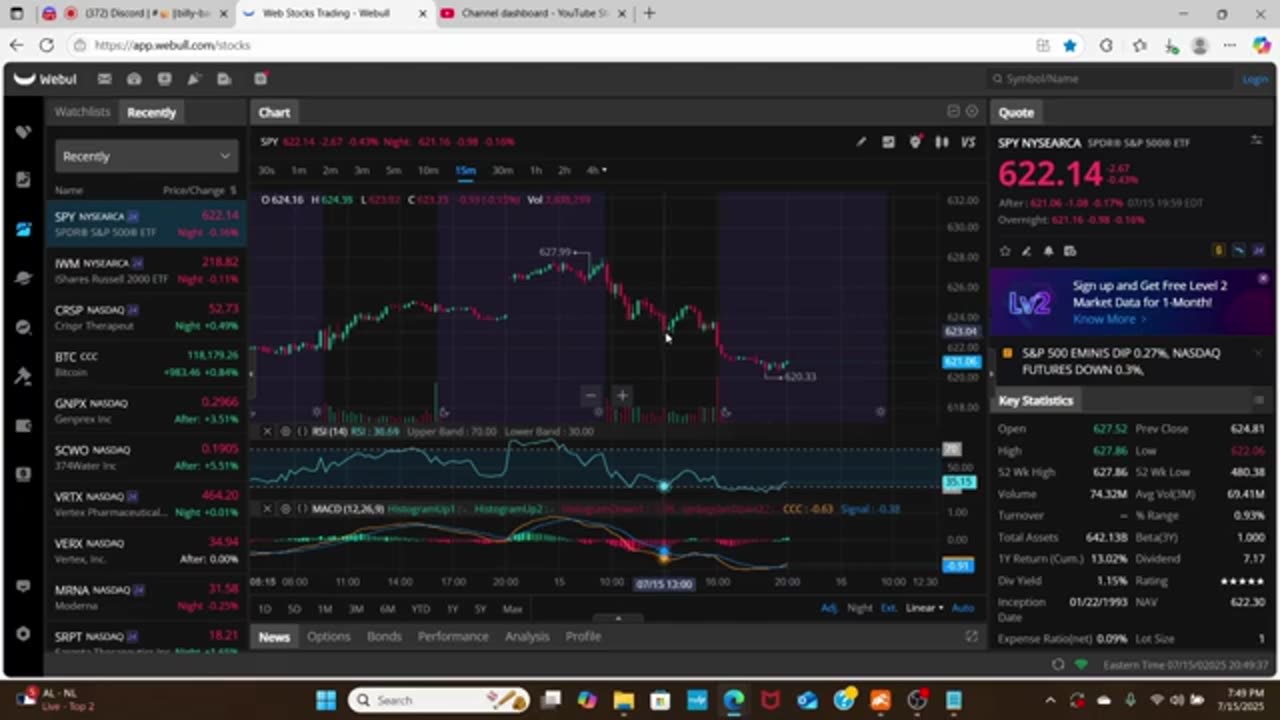The width and height of the screenshot is (1280, 720).
Task: Open MACD indicator settings gear
Action: coord(285,509)
